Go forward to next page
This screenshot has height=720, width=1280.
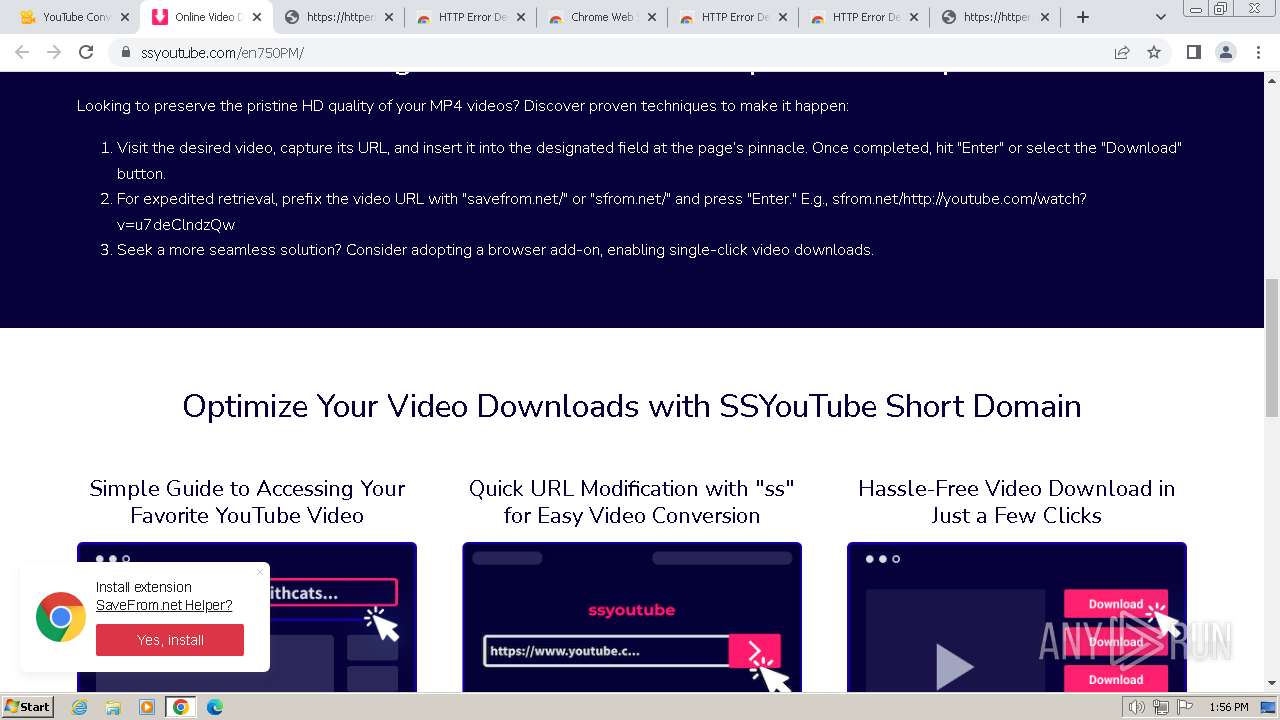[54, 52]
